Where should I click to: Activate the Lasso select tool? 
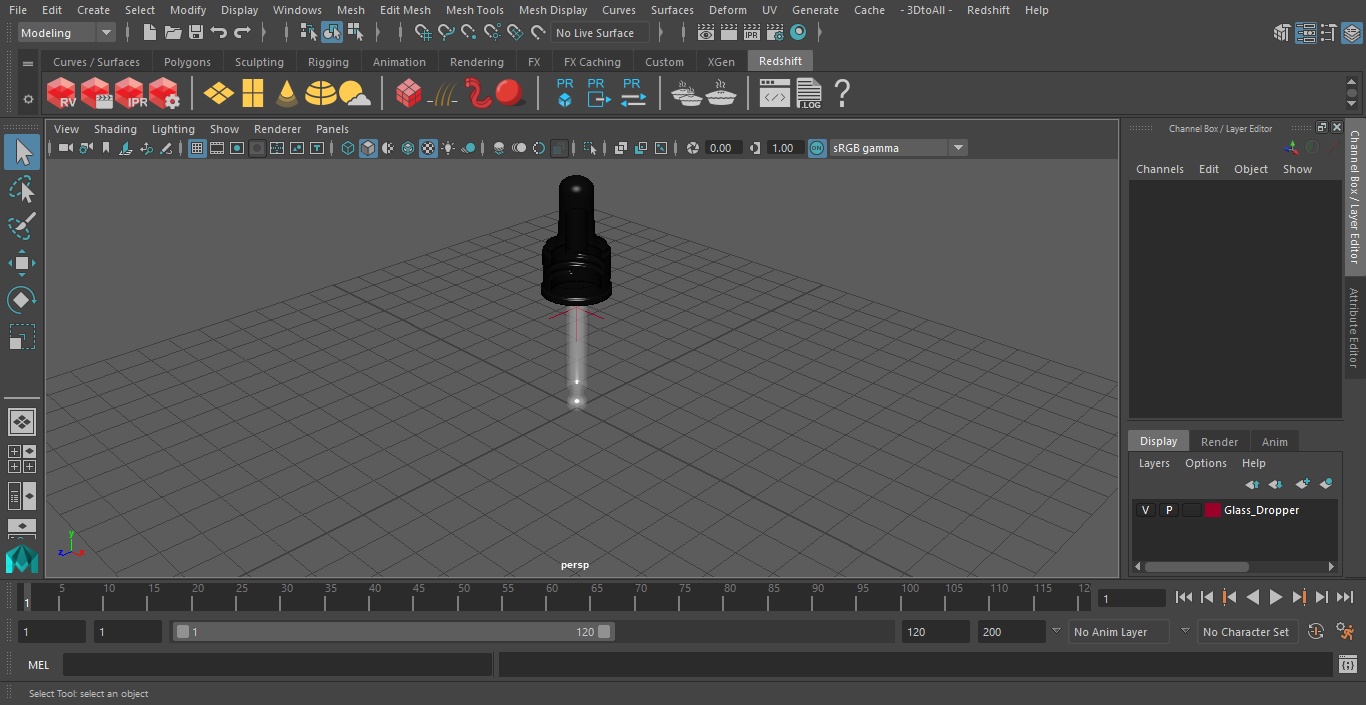(22, 189)
